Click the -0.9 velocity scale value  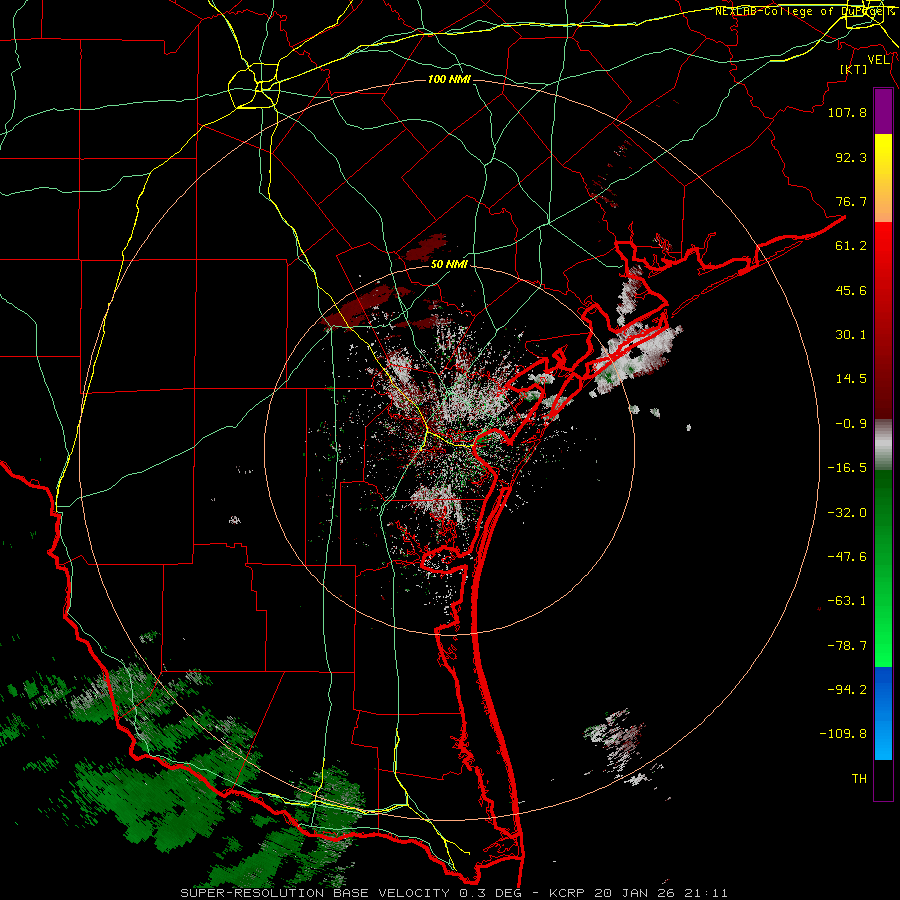(851, 424)
